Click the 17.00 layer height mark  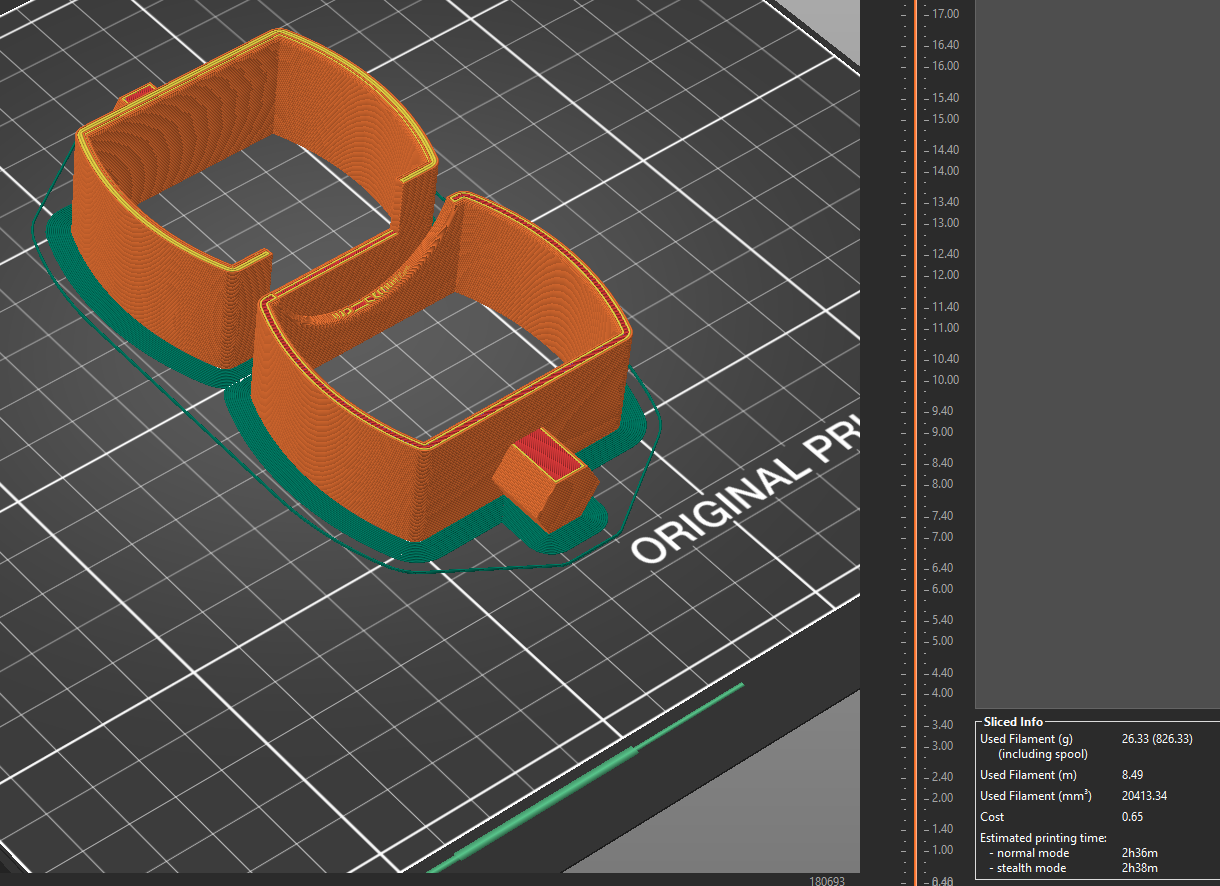pyautogui.click(x=945, y=14)
